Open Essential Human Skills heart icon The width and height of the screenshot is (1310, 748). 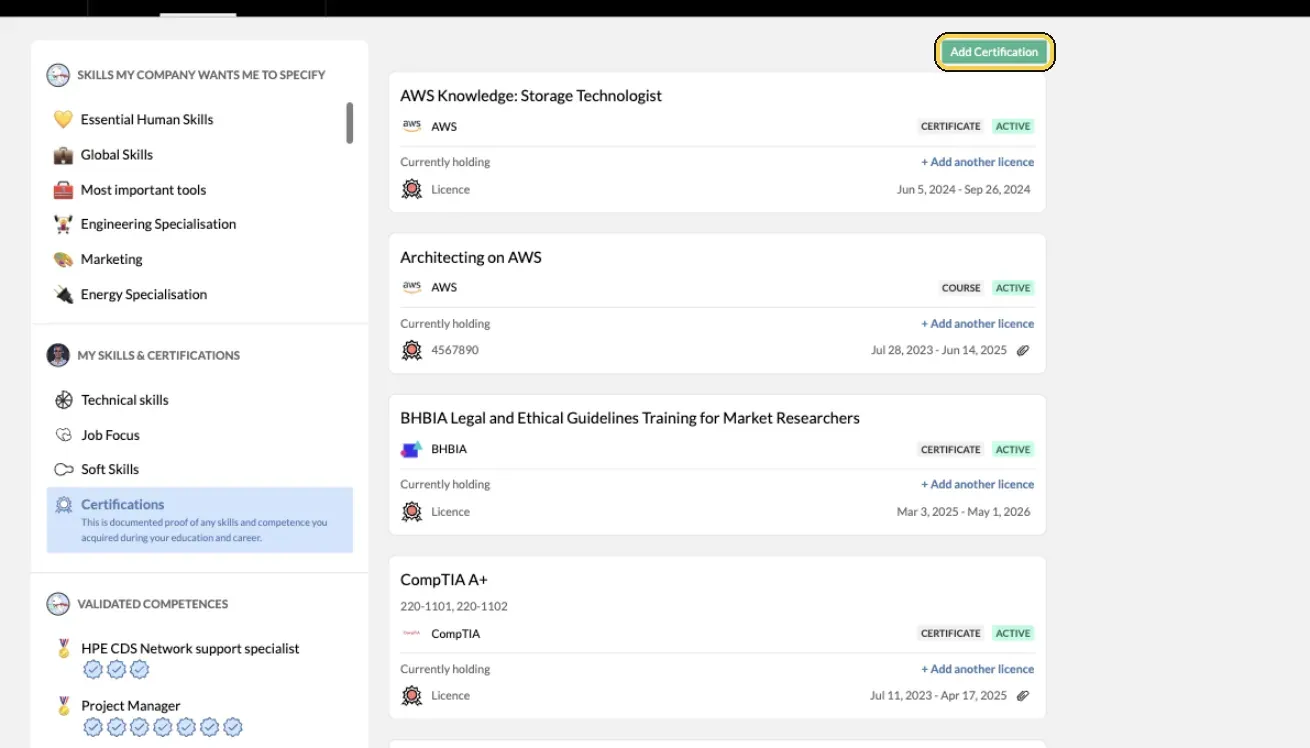63,120
